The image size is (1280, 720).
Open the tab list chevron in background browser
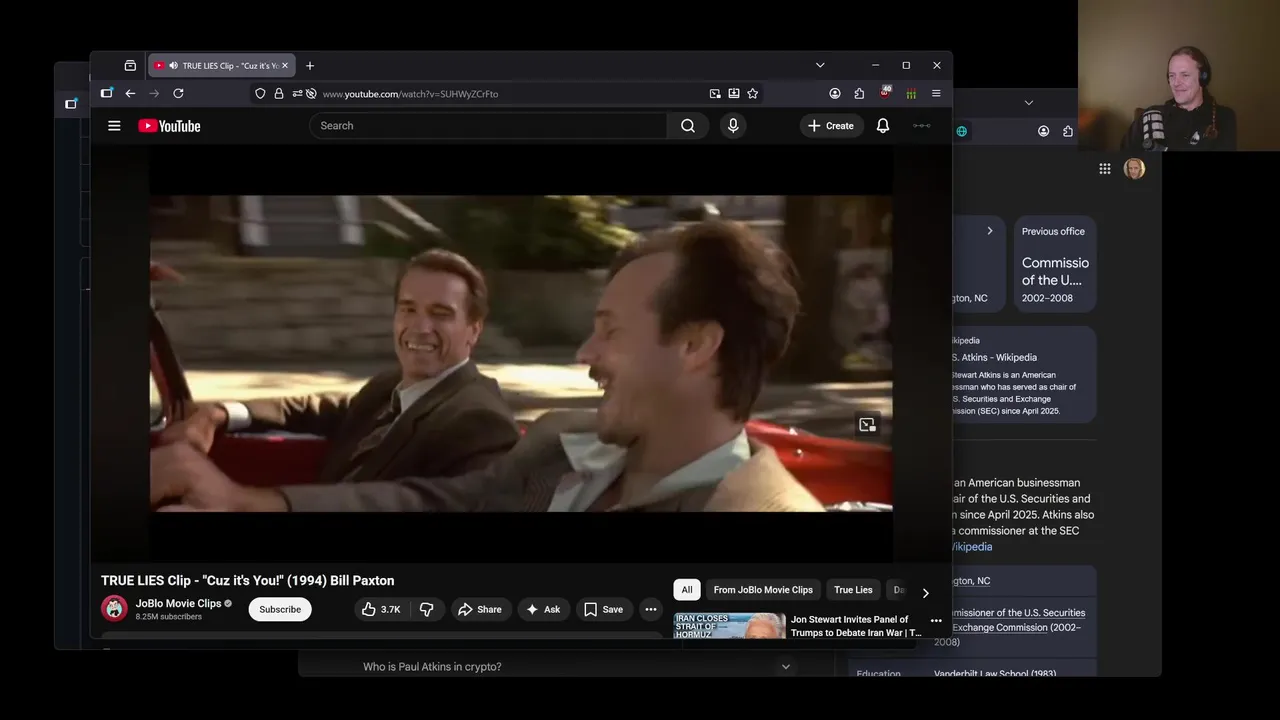tap(1028, 102)
